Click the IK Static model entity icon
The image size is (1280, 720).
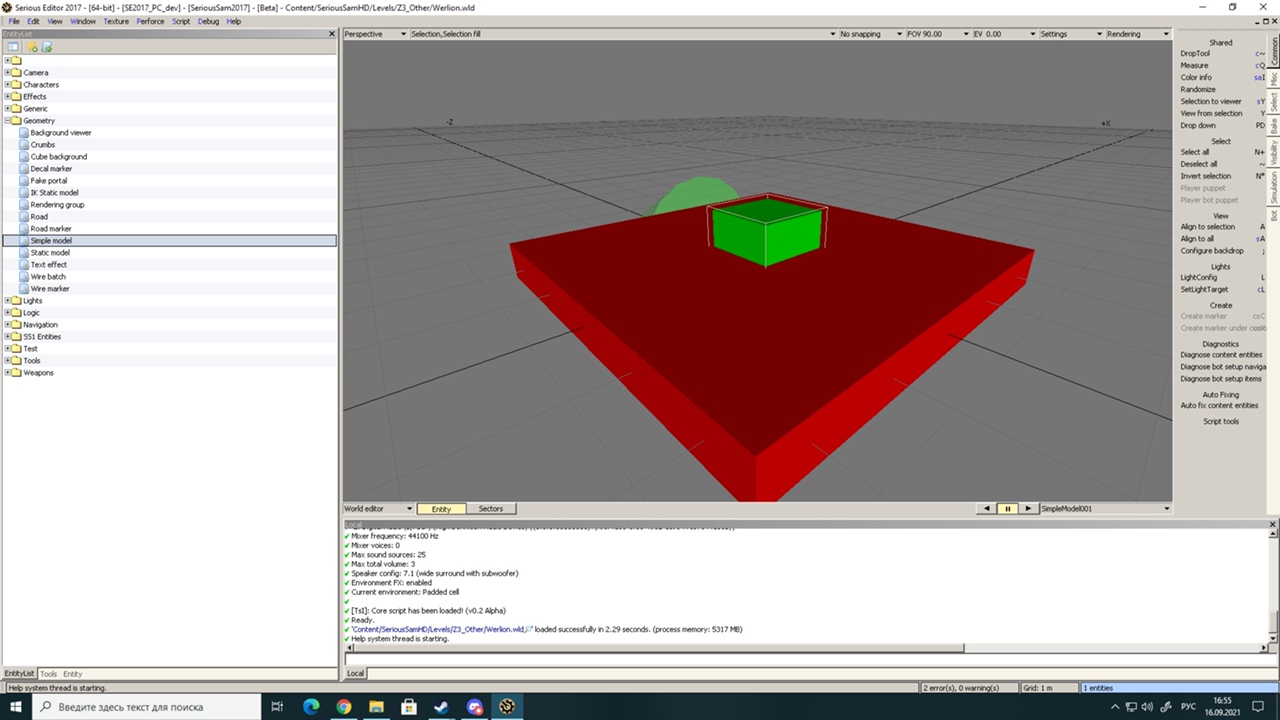coord(24,193)
